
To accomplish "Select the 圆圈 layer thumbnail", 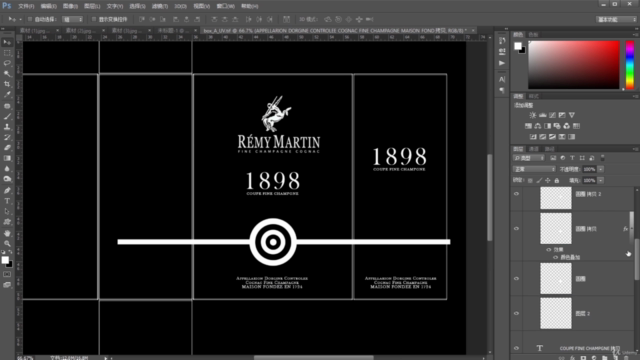I will [556, 278].
